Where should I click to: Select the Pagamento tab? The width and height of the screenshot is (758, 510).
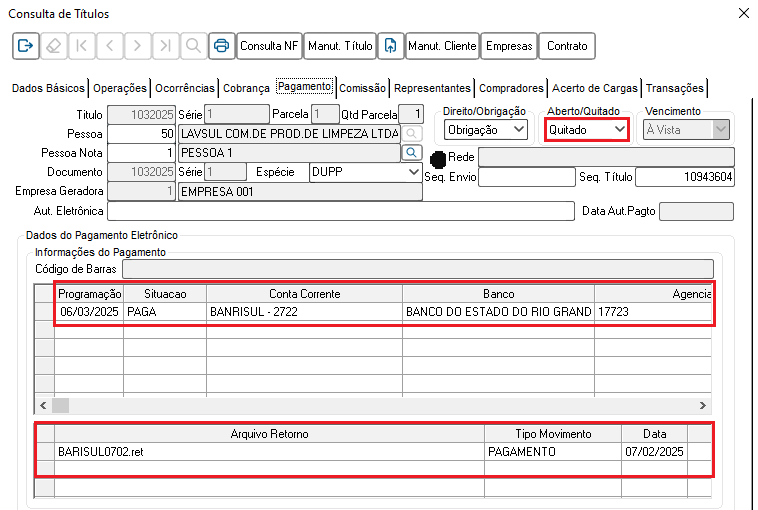[x=305, y=87]
